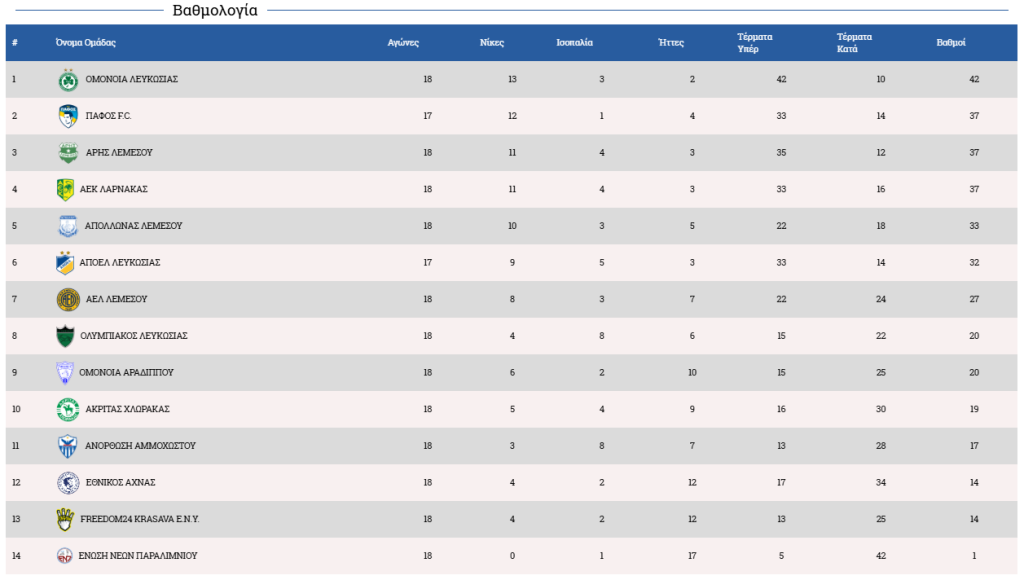This screenshot has width=1024, height=580.
Task: Sort by Νίκες column header
Action: pos(492,43)
